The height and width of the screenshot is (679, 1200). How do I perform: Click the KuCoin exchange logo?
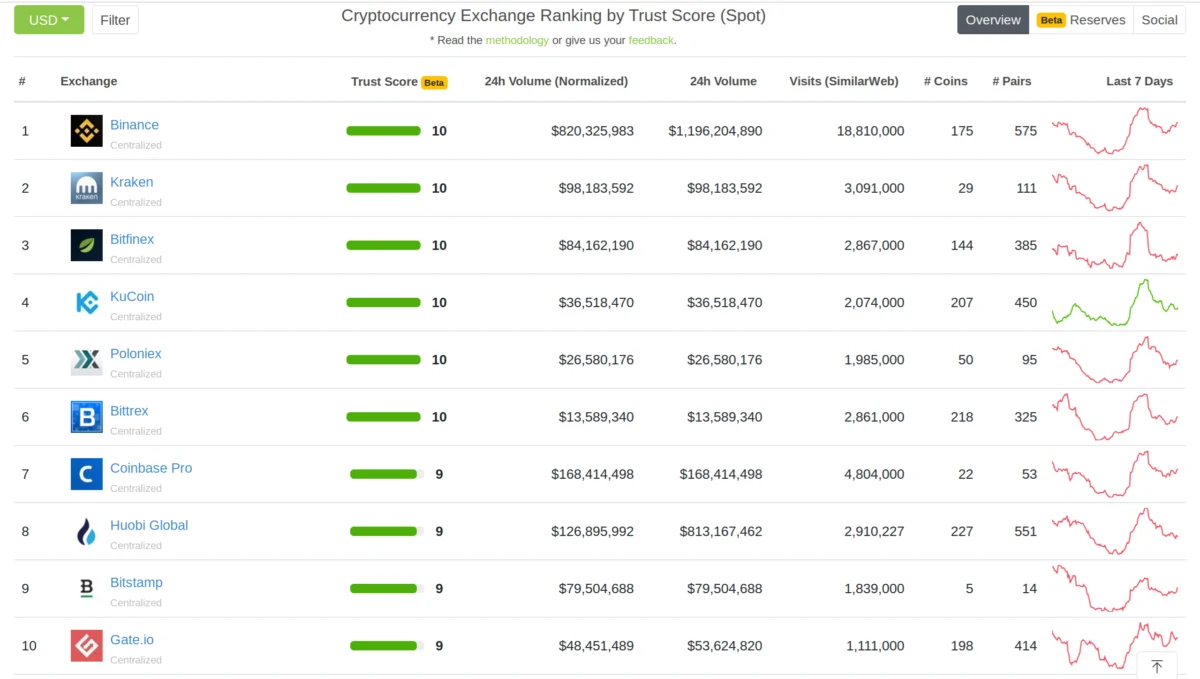click(x=86, y=302)
